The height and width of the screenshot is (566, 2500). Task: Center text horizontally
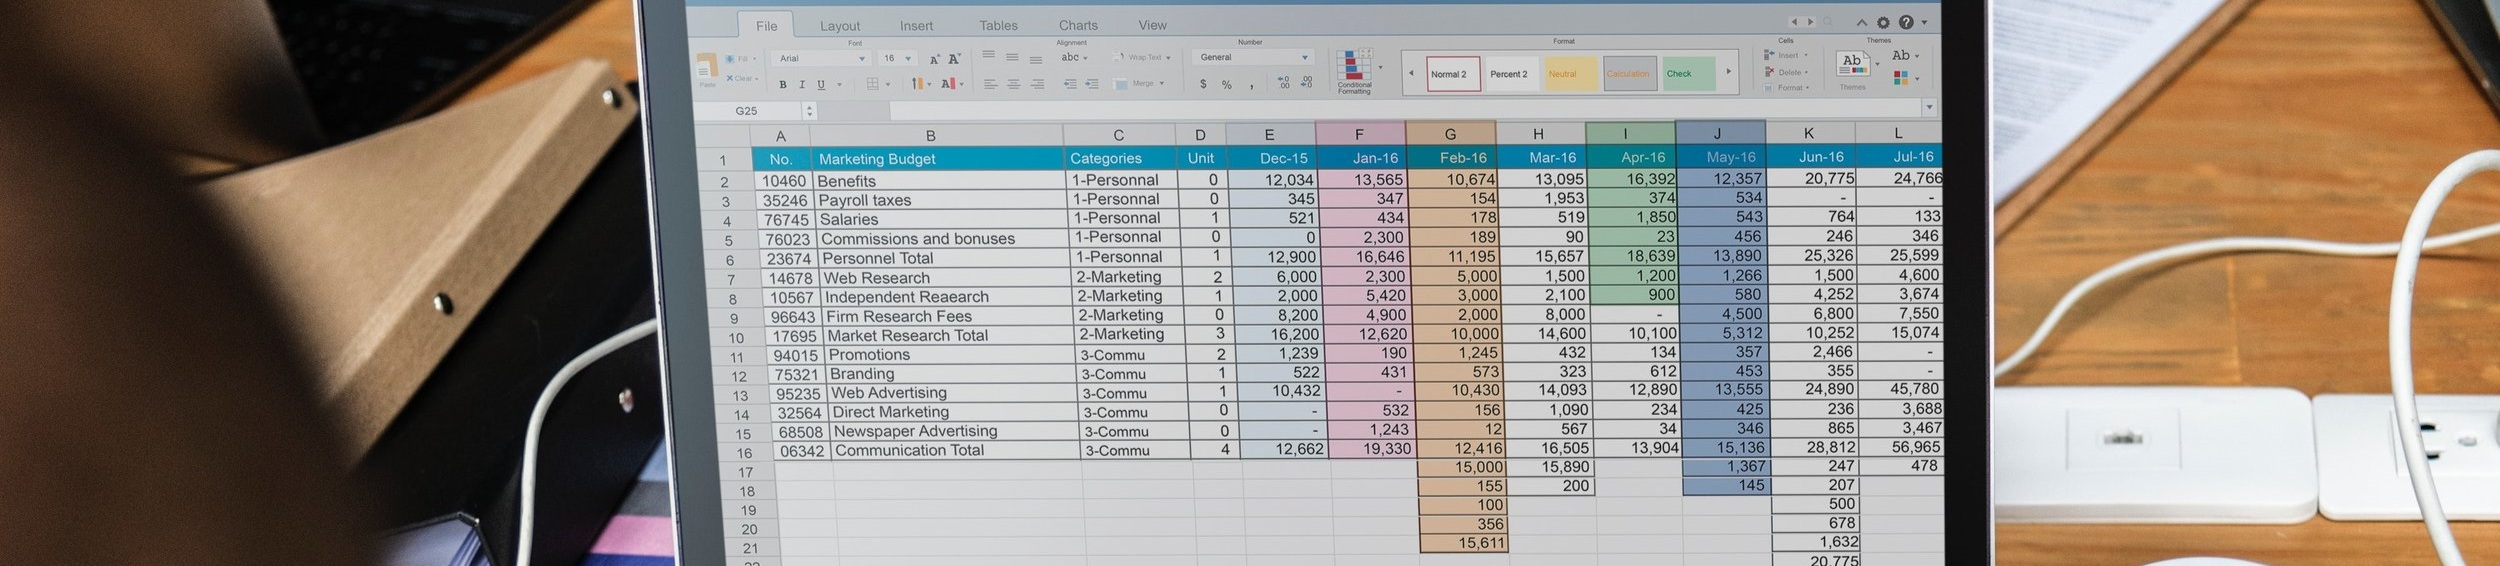[1013, 84]
